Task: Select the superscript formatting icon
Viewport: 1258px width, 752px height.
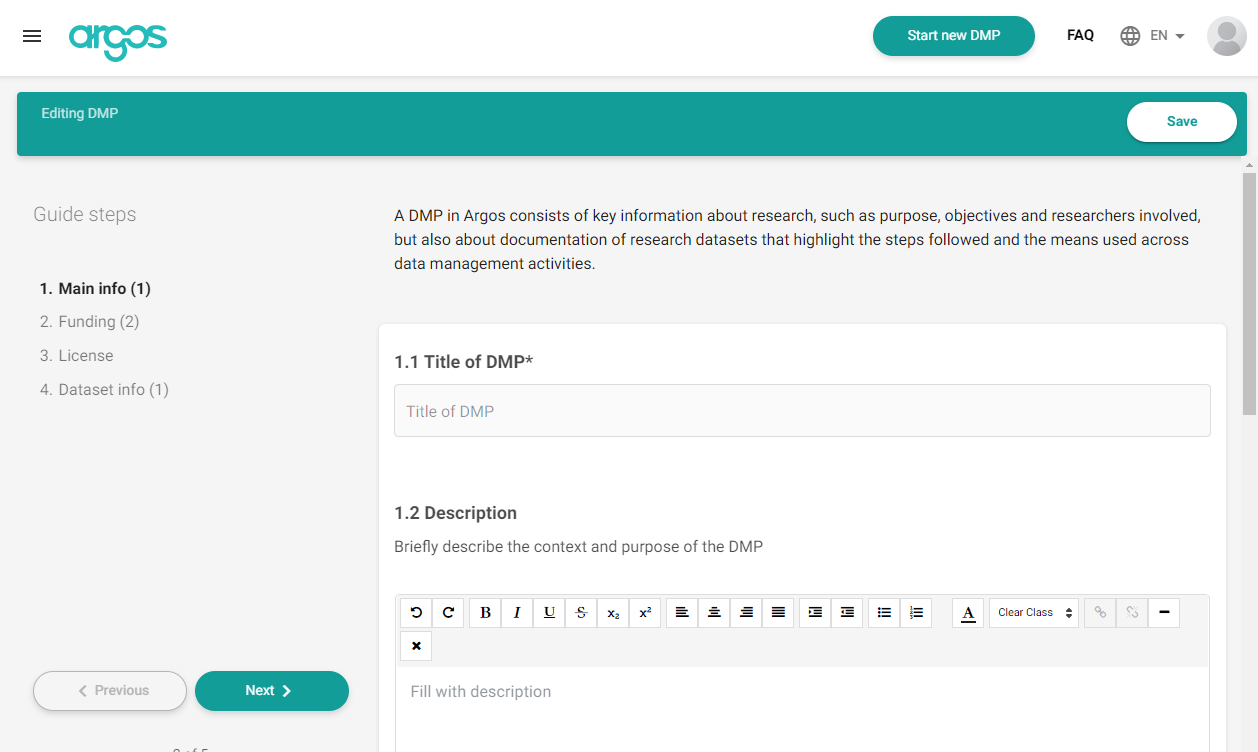Action: pos(645,612)
